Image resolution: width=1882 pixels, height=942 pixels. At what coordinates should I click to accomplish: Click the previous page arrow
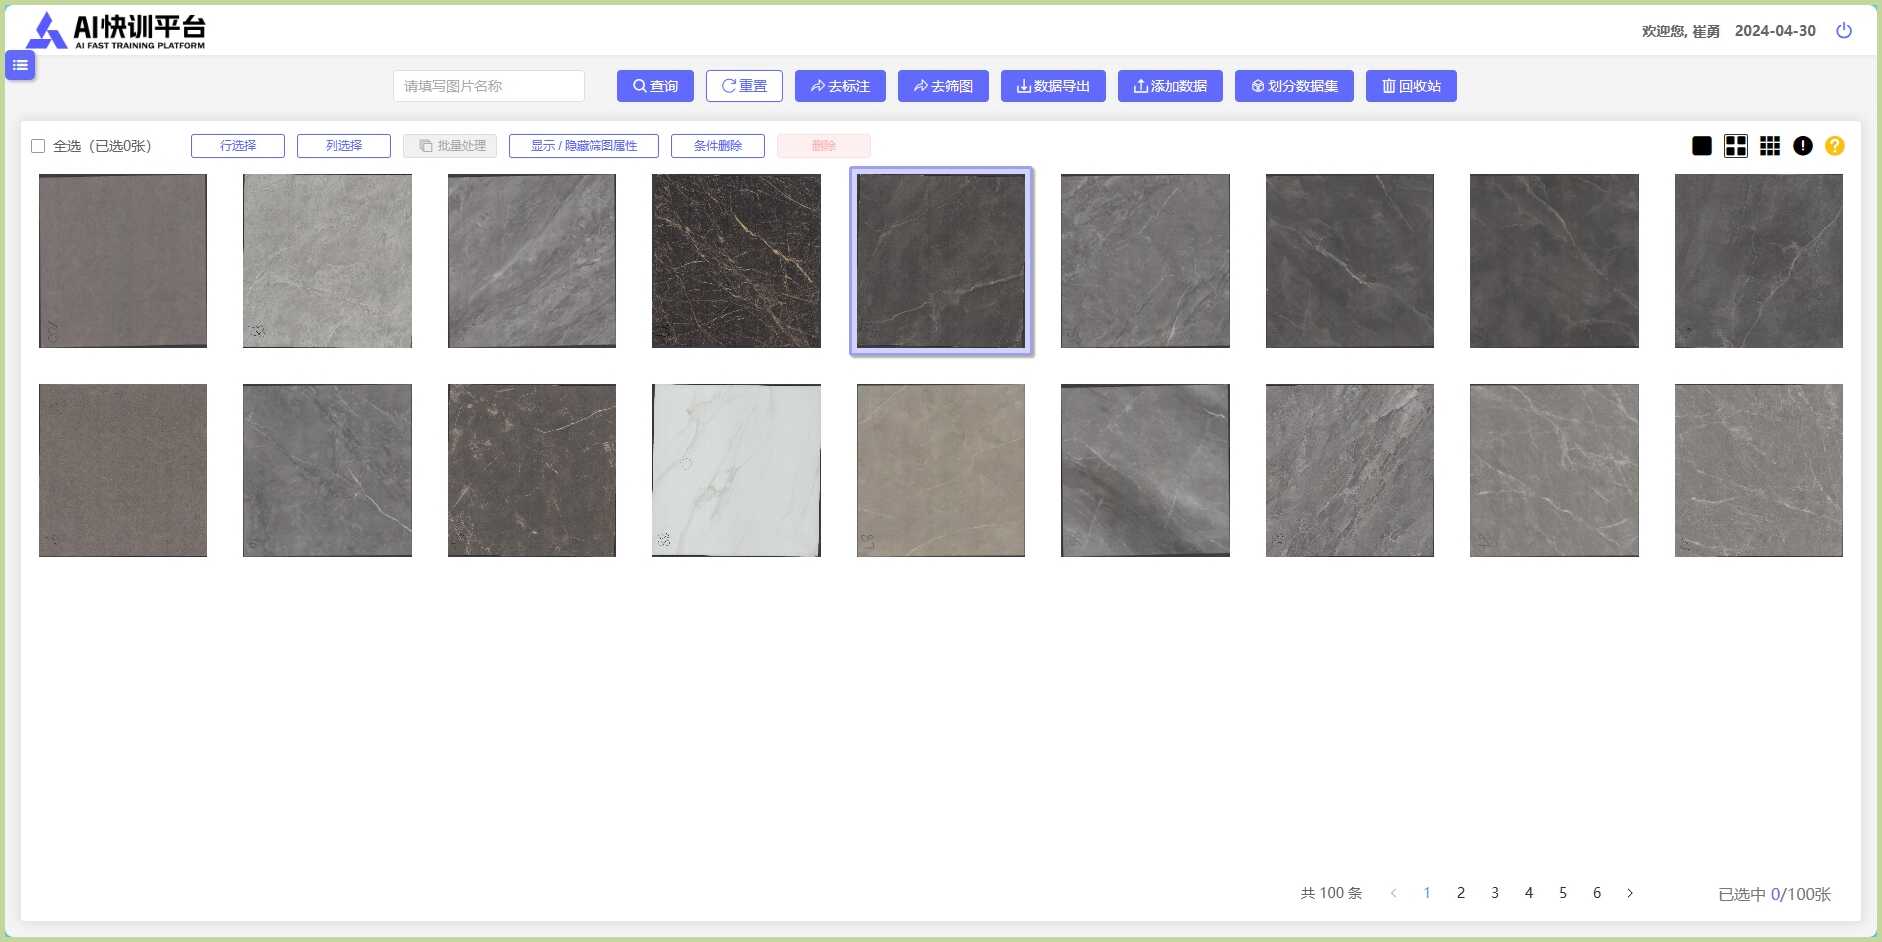pyautogui.click(x=1393, y=893)
